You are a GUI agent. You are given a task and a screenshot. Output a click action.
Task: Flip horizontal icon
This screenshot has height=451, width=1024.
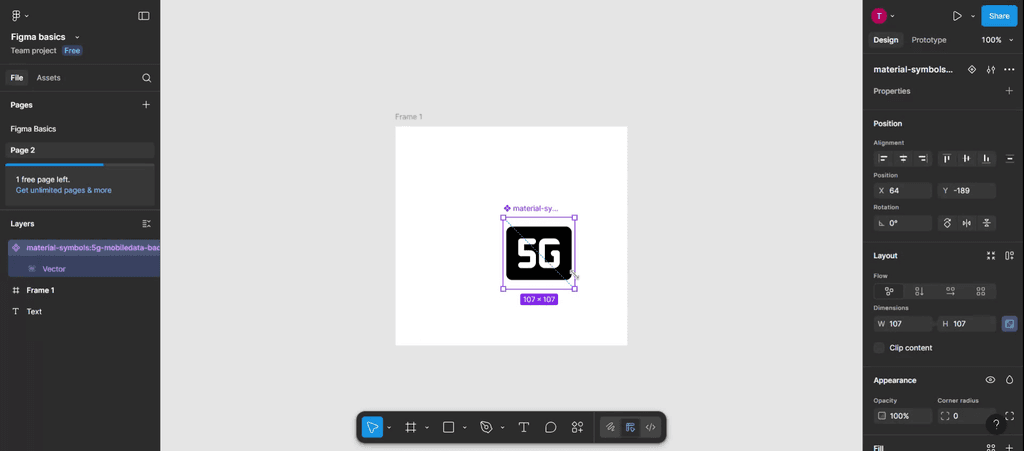(x=967, y=223)
